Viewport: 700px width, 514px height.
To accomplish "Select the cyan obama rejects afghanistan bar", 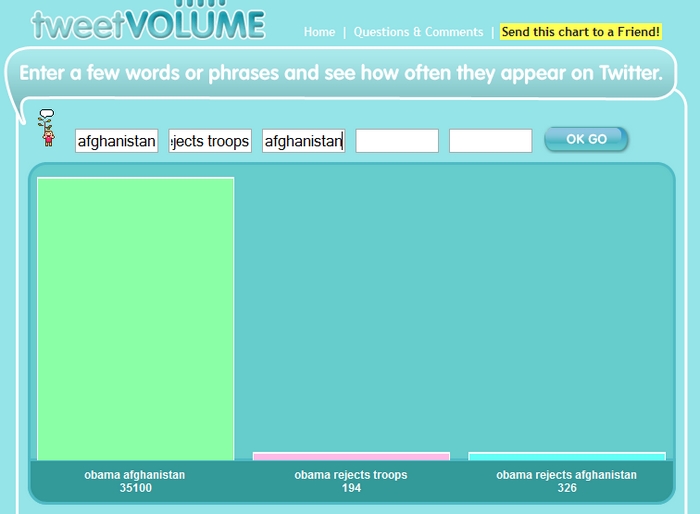I will [x=567, y=456].
